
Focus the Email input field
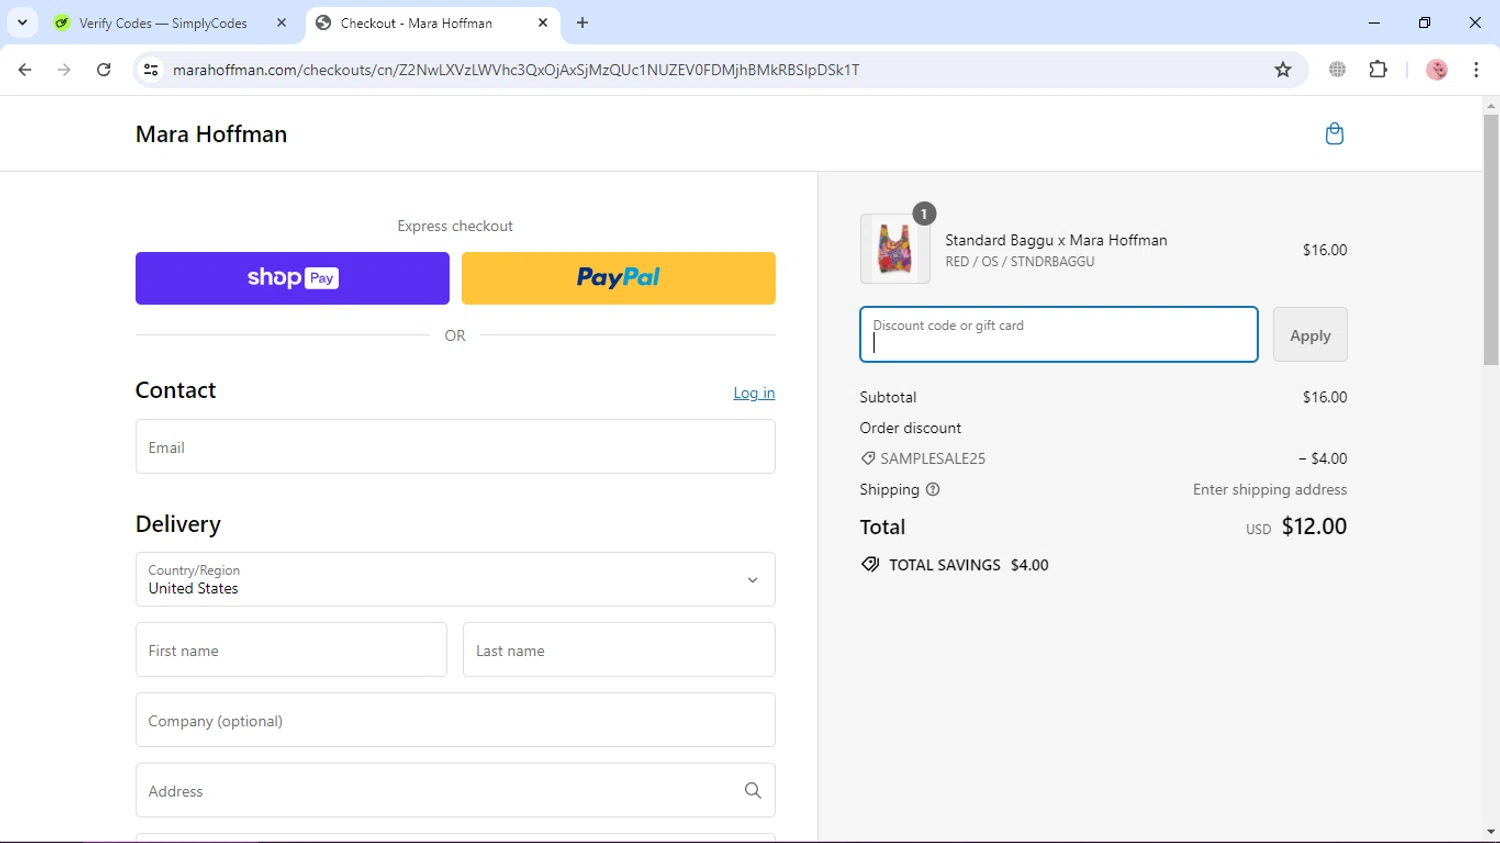[455, 447]
